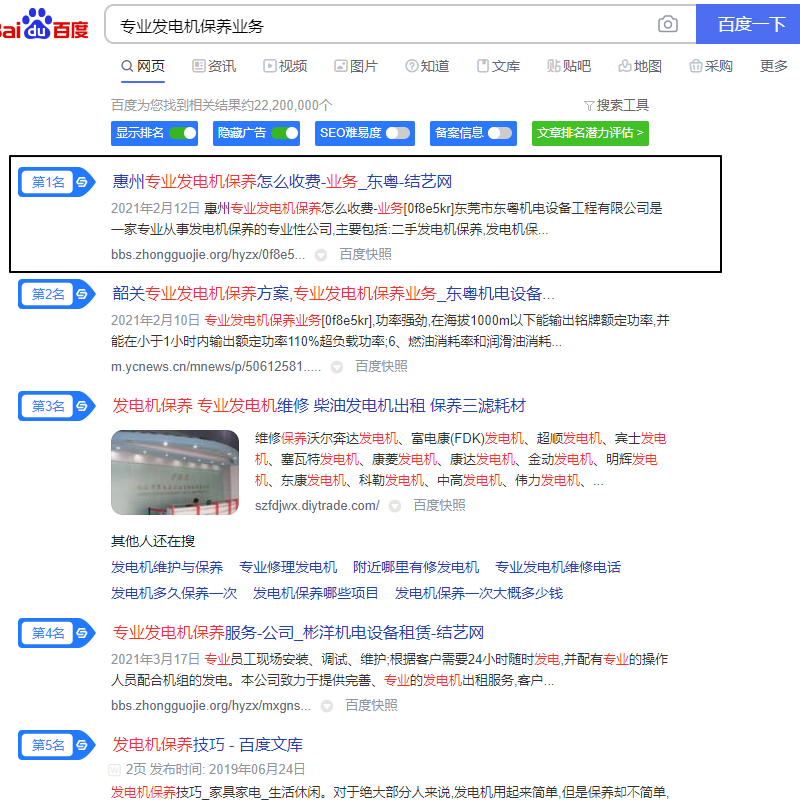
Task: Open result 发电机保养技巧 - 百度文库
Action: pyautogui.click(x=208, y=745)
